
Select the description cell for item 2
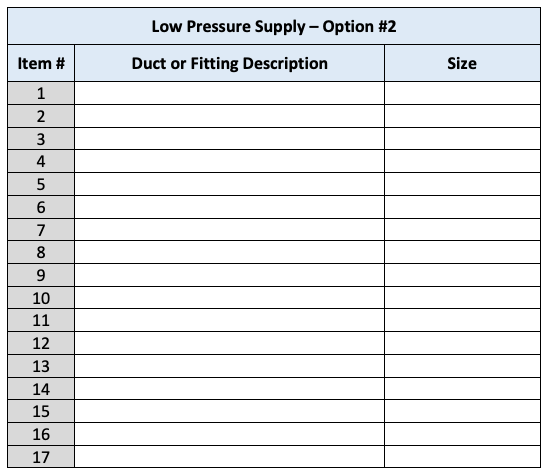coord(229,116)
